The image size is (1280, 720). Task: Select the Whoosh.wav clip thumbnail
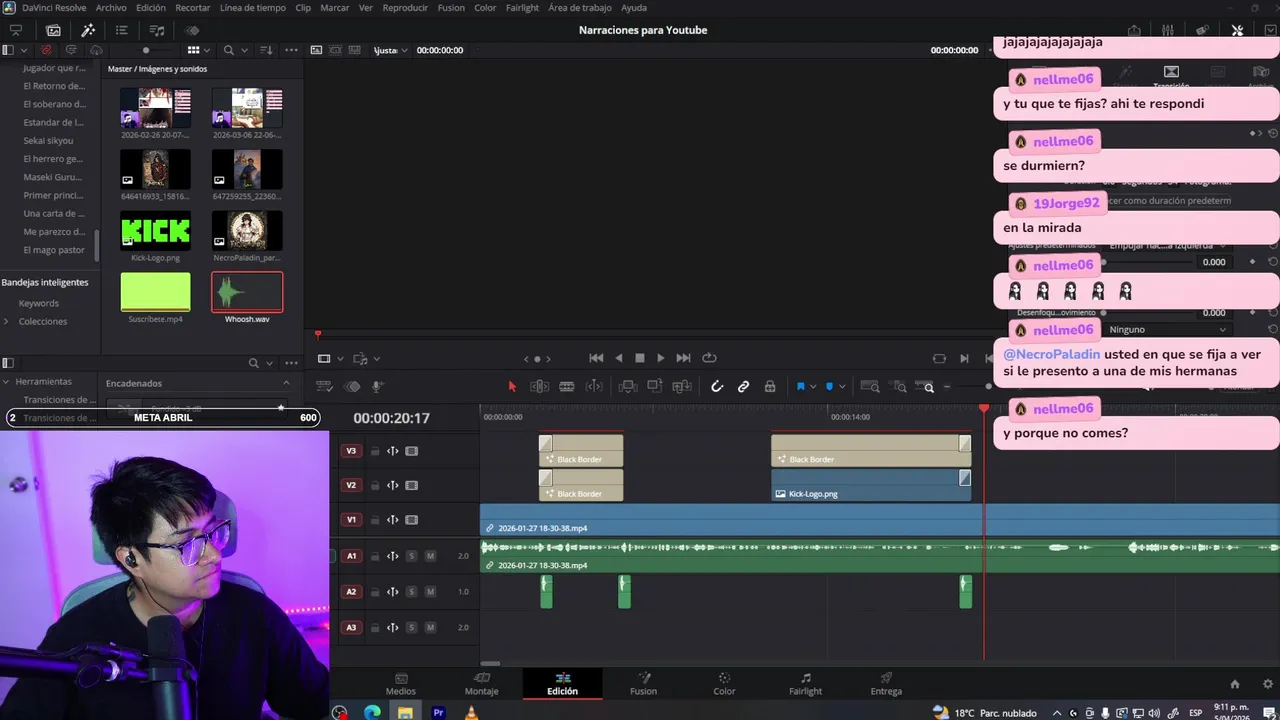(247, 292)
